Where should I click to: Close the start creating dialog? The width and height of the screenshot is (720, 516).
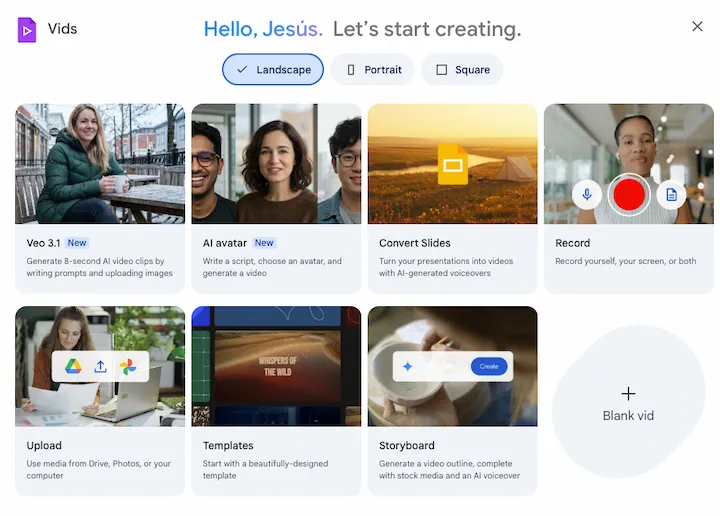tap(697, 27)
